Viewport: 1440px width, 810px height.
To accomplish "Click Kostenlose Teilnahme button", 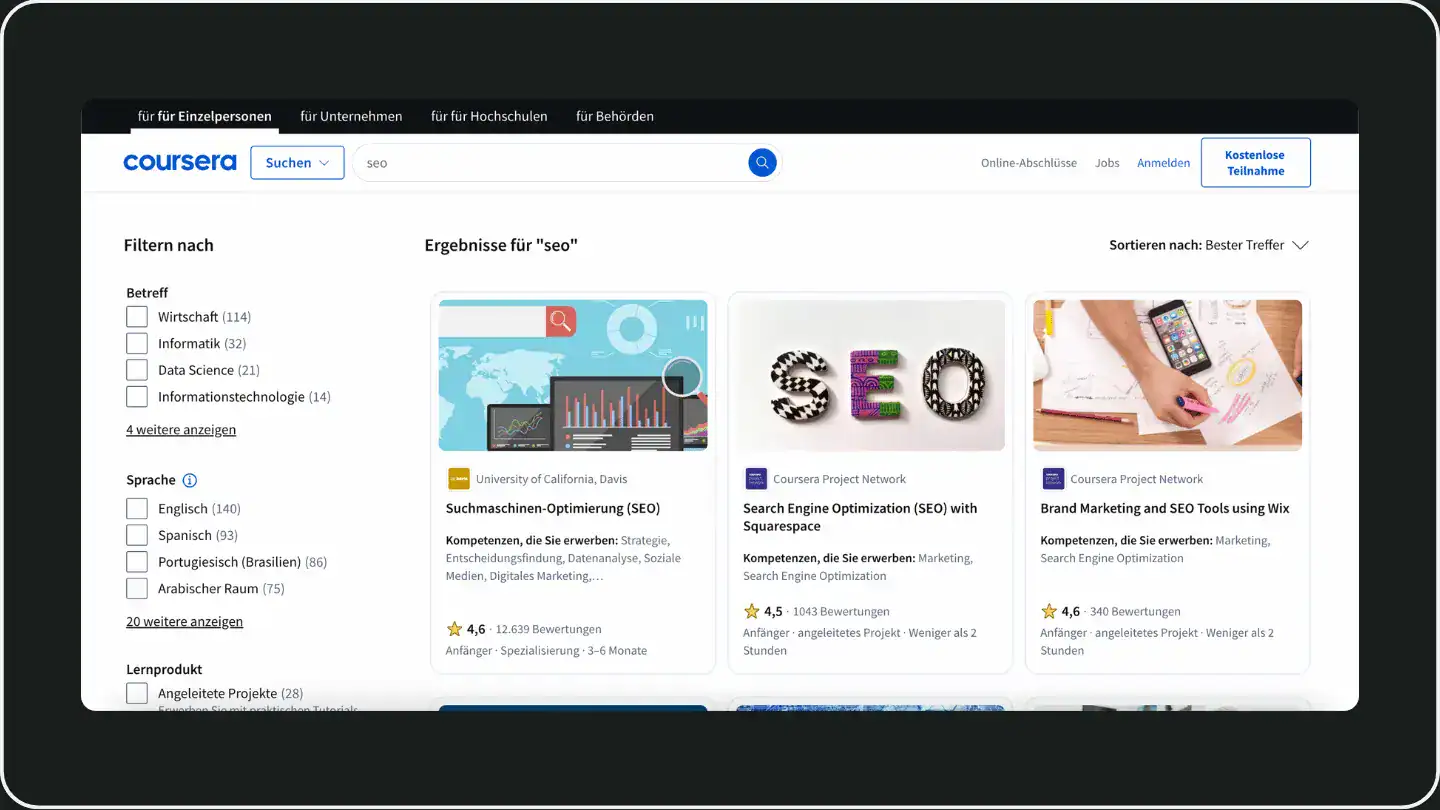I will tap(1255, 163).
